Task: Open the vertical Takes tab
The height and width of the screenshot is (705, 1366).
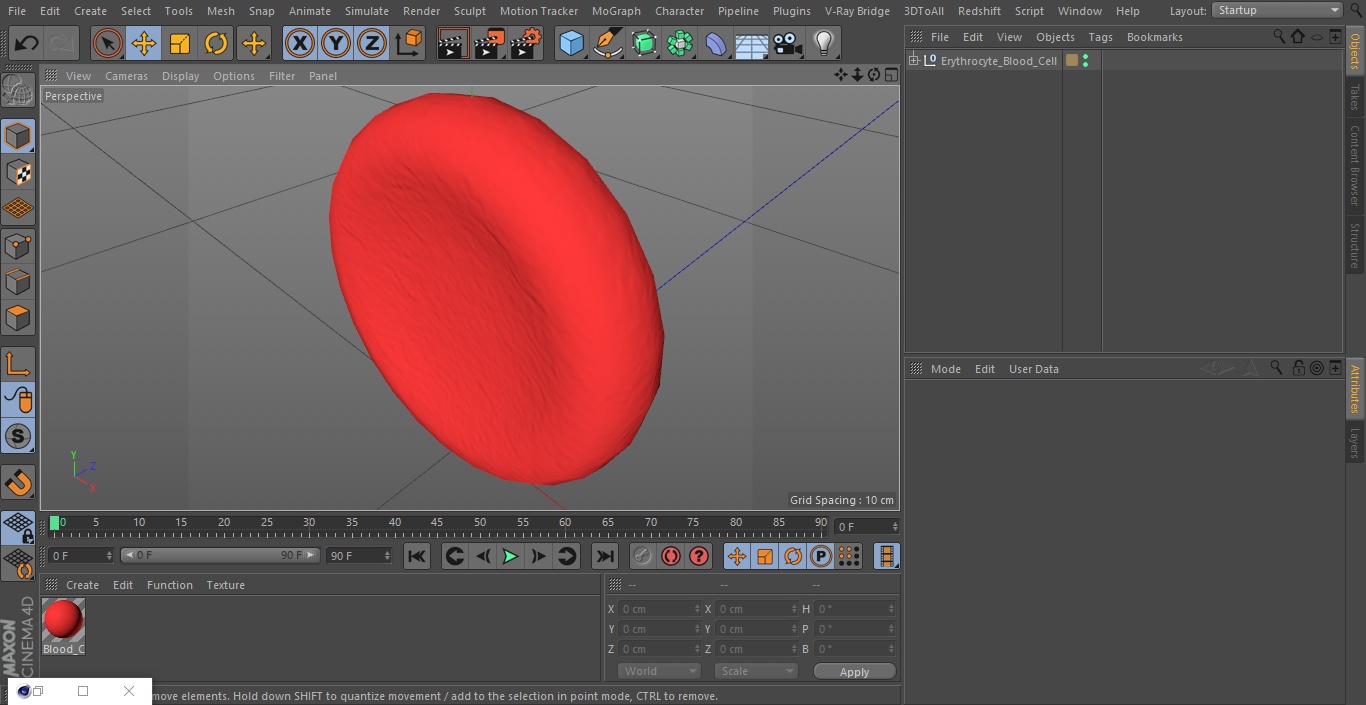Action: tap(1355, 97)
